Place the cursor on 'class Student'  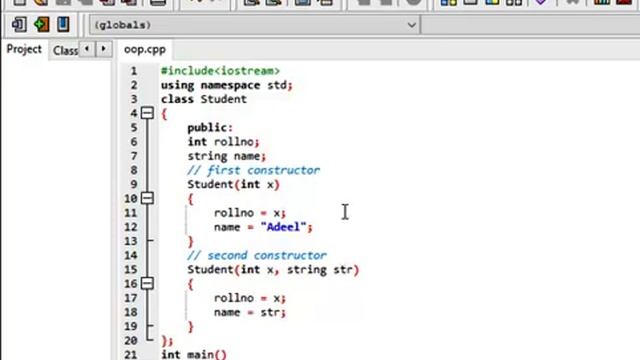[x=204, y=99]
